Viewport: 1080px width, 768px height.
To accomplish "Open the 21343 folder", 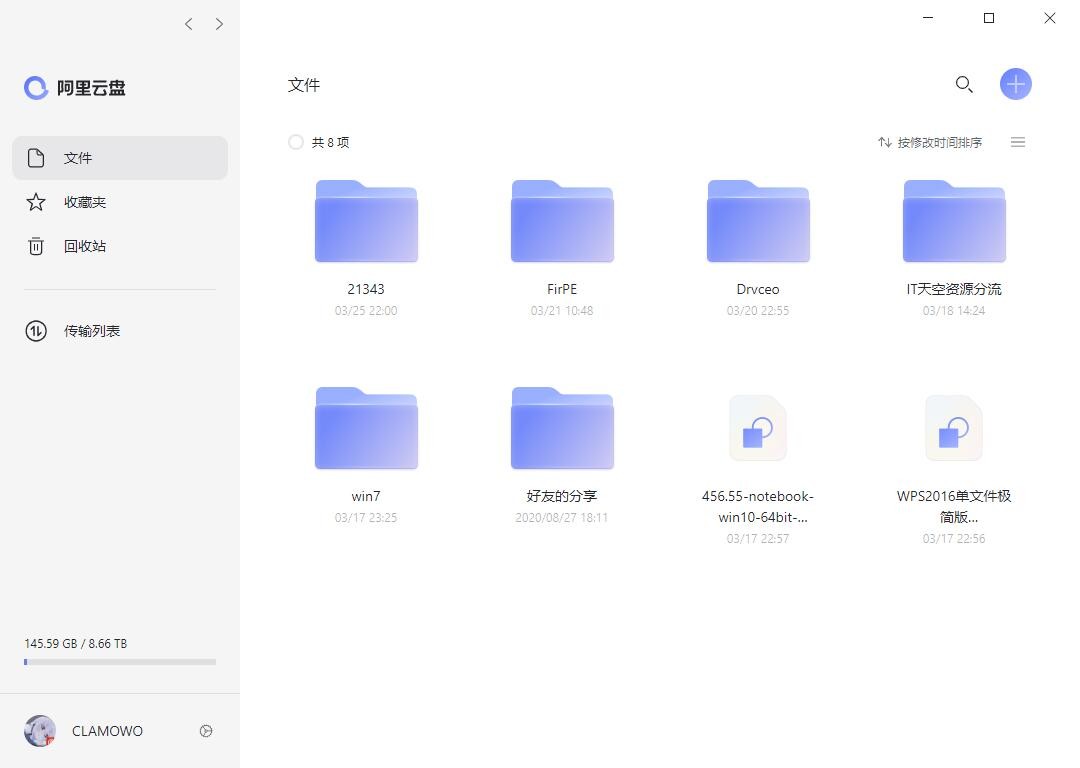I will 366,221.
